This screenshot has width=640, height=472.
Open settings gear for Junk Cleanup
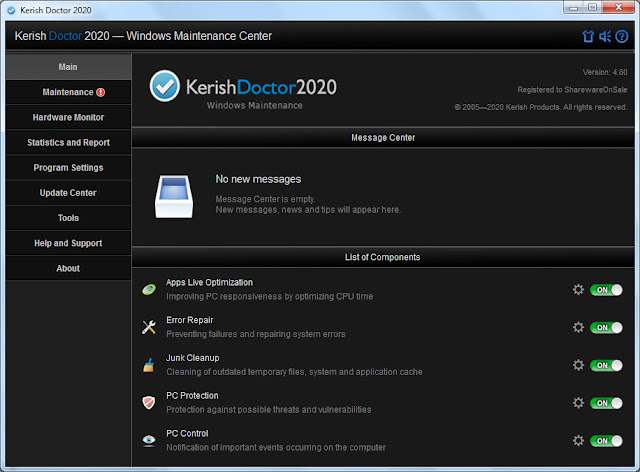578,365
